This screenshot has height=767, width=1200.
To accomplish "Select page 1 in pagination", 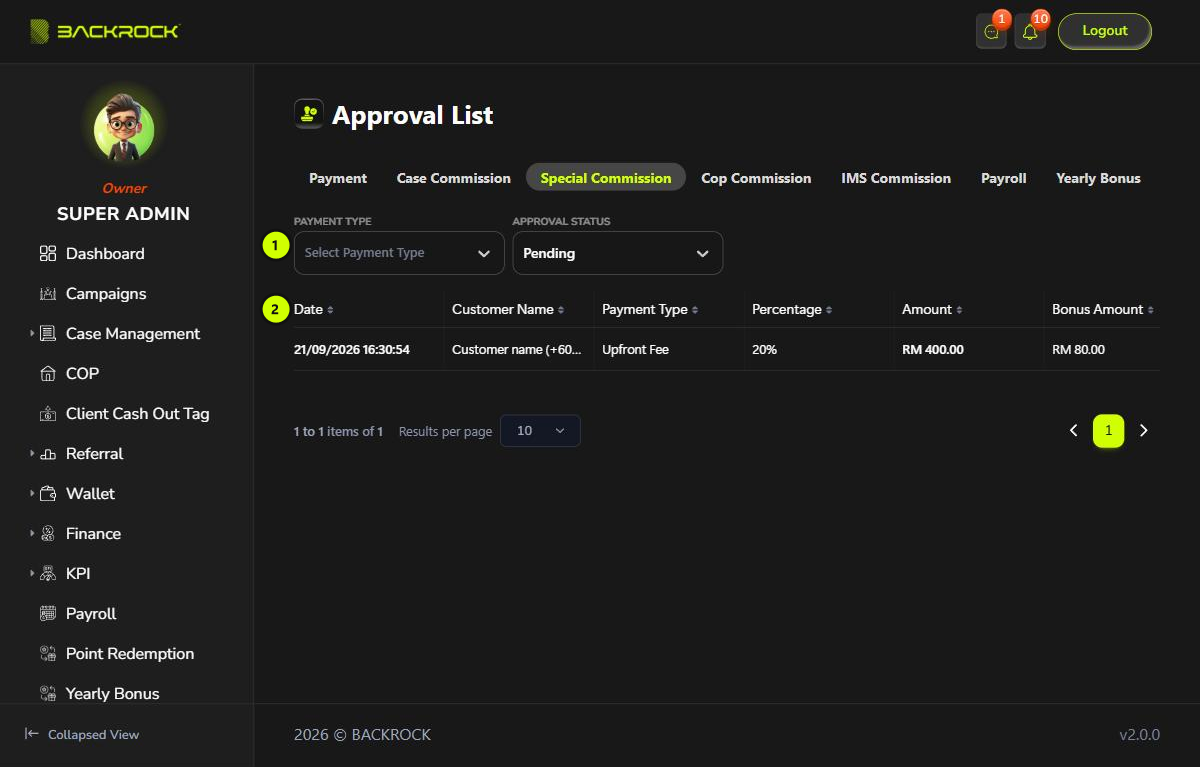I will [x=1108, y=431].
